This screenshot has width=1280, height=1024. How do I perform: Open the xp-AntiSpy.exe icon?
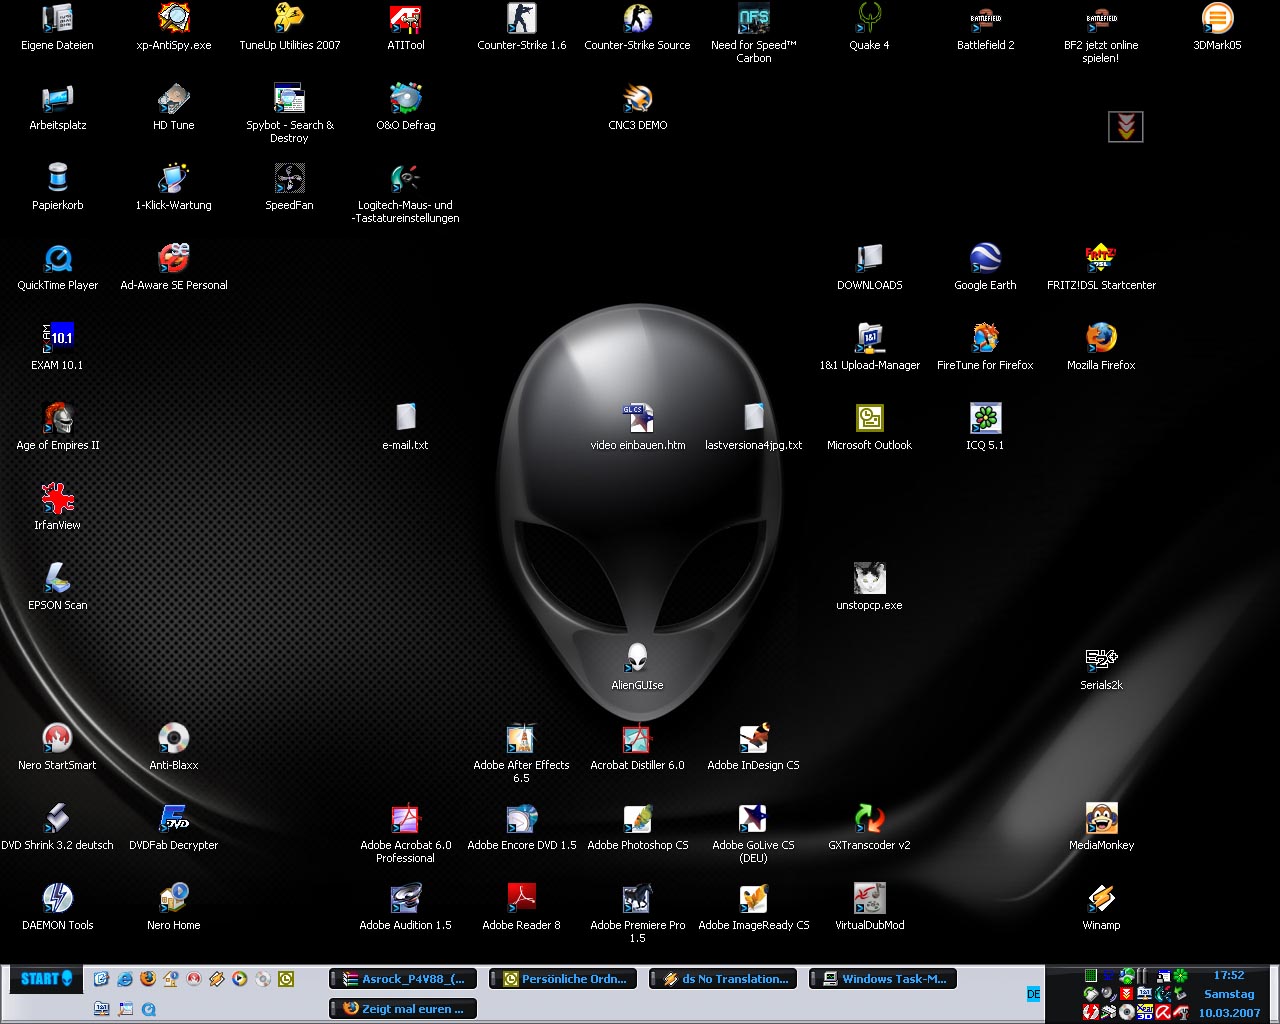tap(173, 28)
